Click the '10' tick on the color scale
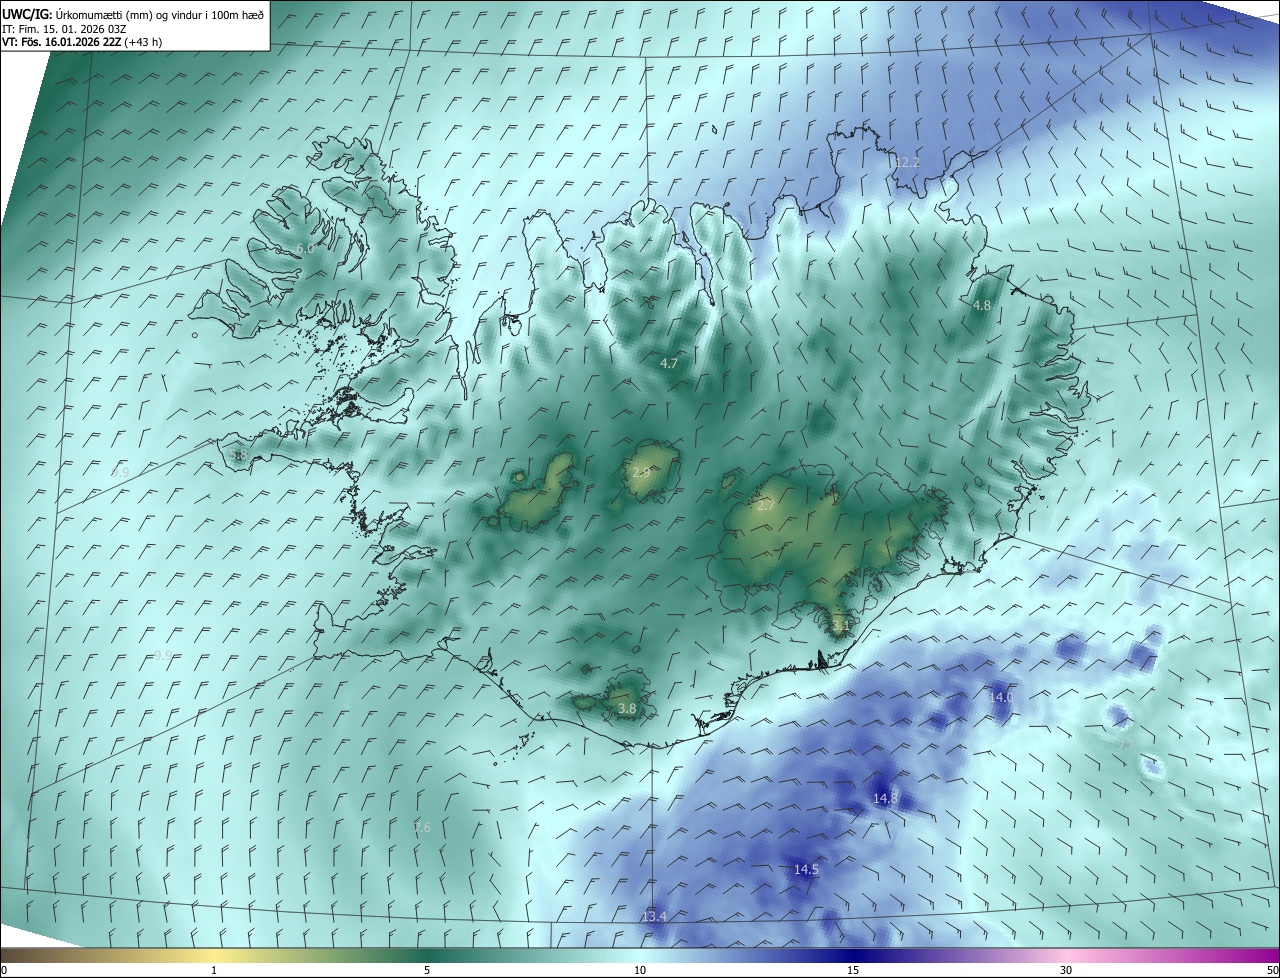This screenshot has height=978, width=1280. [640, 971]
